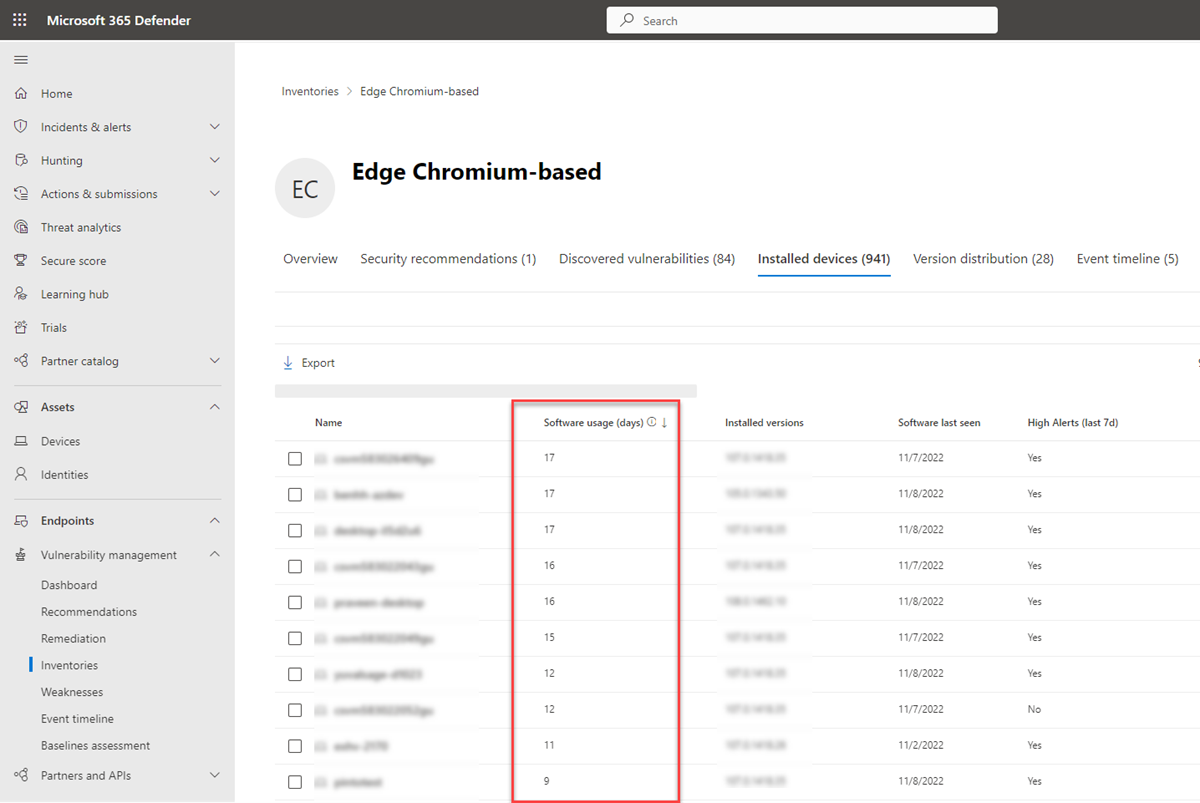
Task: Click the Software usage info icon
Action: [x=652, y=423]
